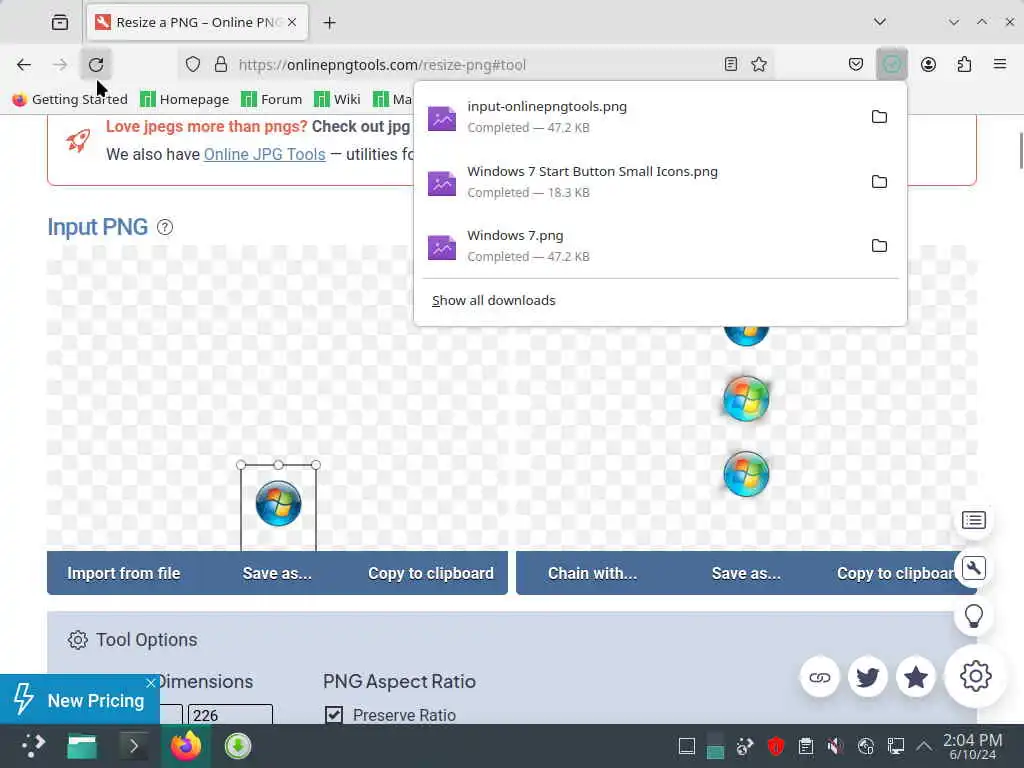Click Chain with button

592,573
